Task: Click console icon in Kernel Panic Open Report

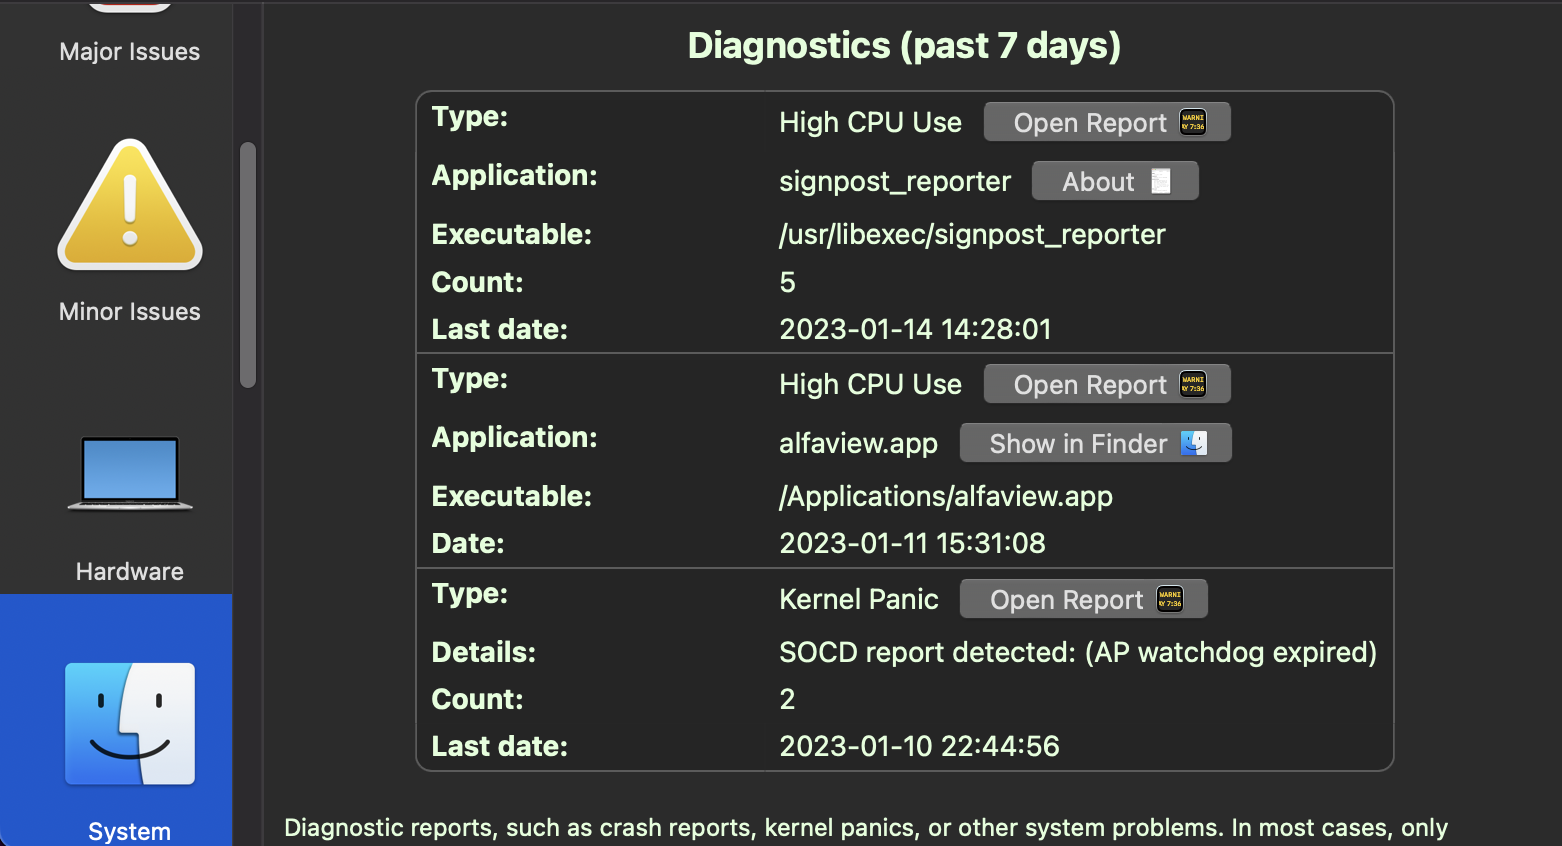Action: 1170,599
